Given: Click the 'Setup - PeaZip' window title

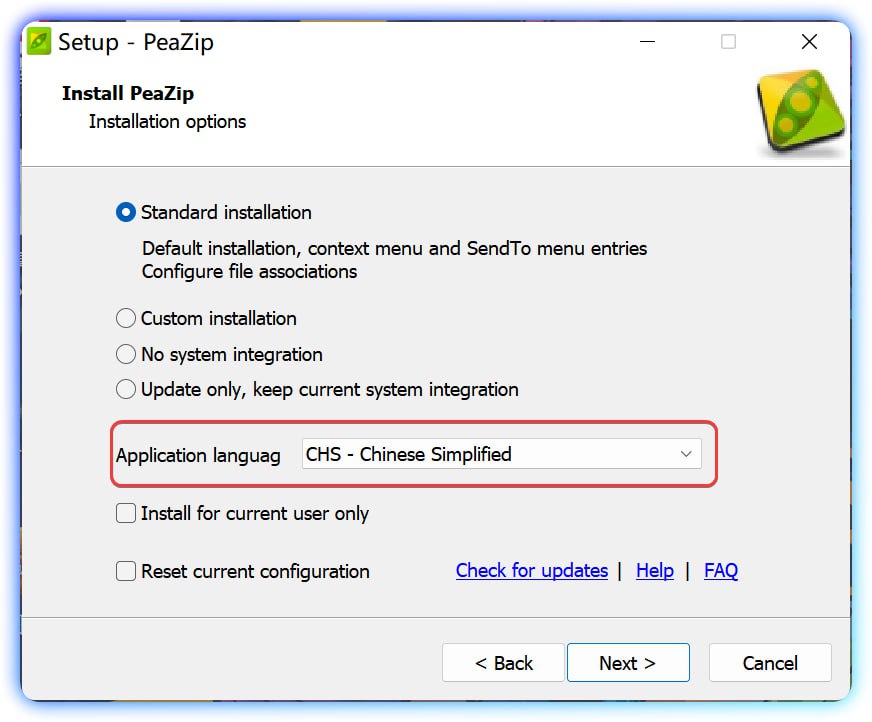Looking at the screenshot, I should 136,42.
